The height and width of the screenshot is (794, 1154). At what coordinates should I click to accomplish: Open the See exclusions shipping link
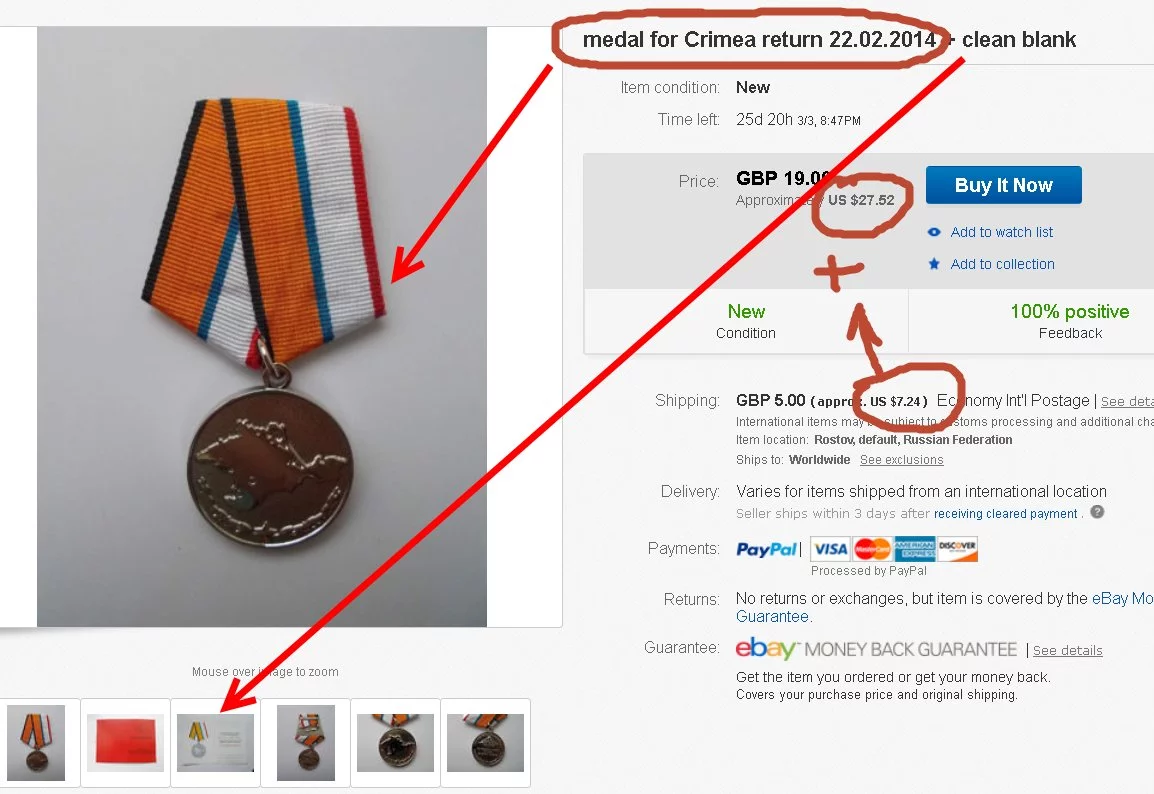tap(902, 460)
